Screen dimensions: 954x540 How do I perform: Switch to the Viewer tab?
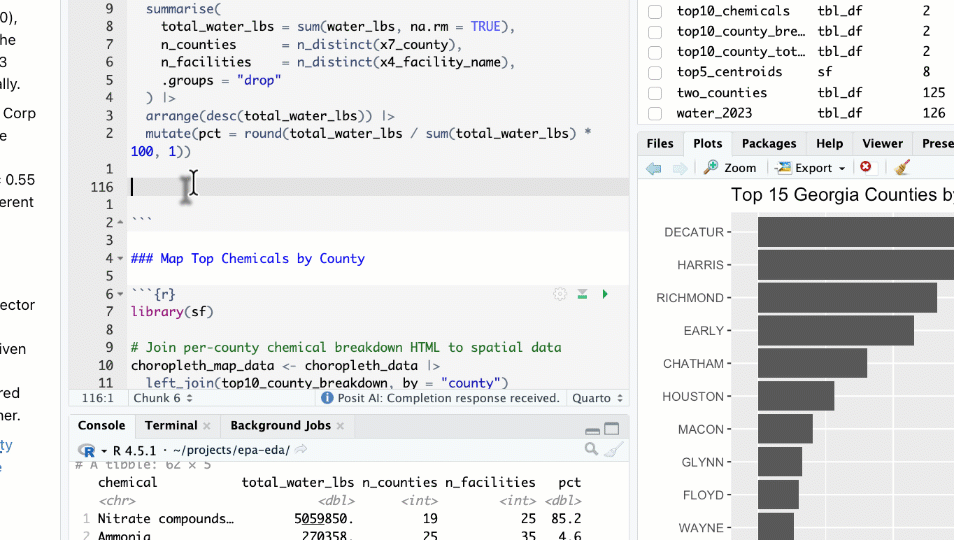(x=882, y=144)
